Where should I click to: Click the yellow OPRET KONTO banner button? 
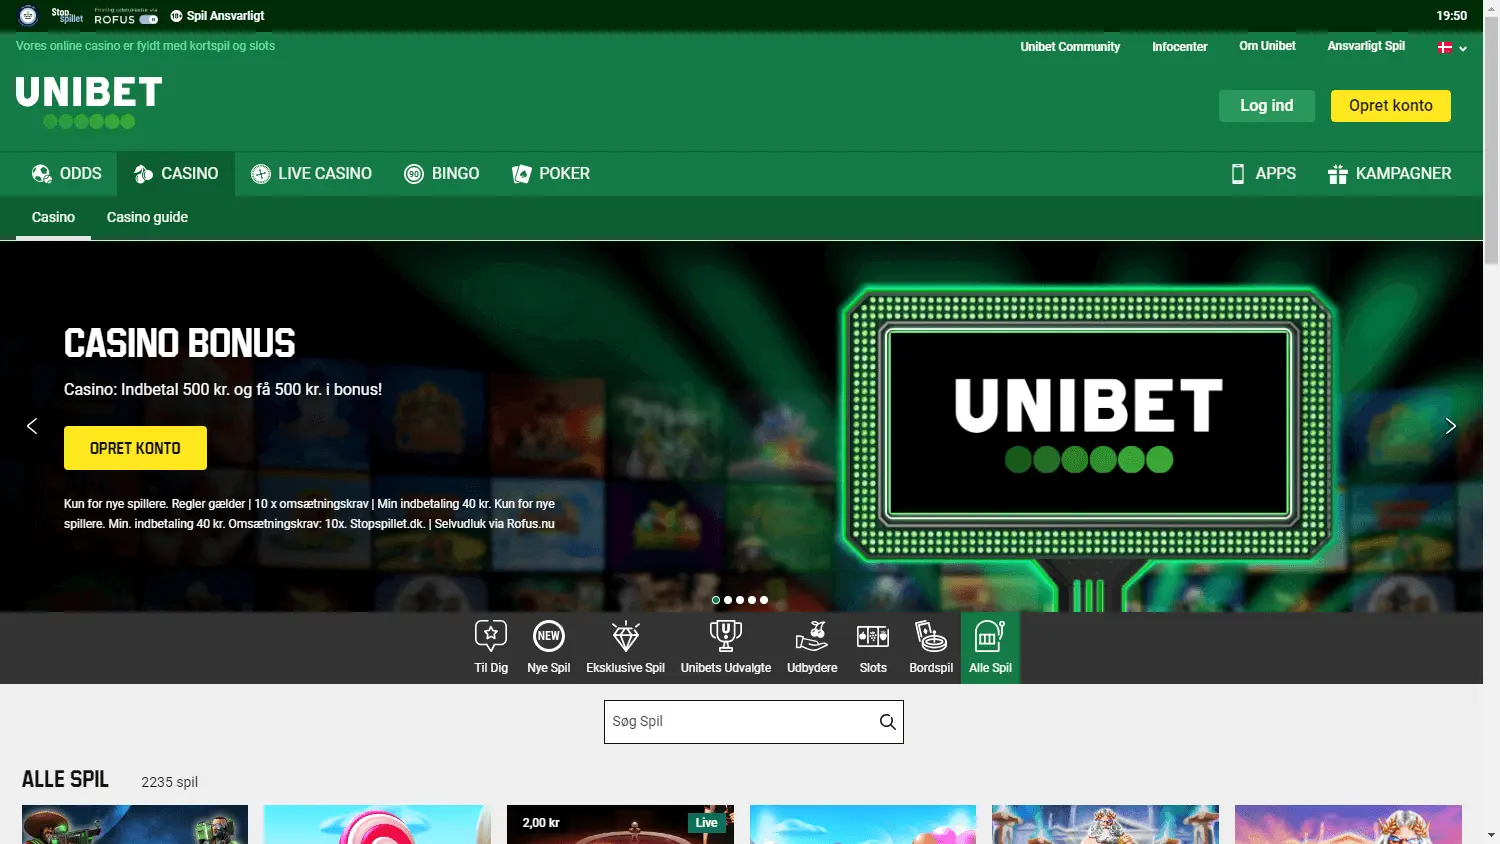click(135, 448)
